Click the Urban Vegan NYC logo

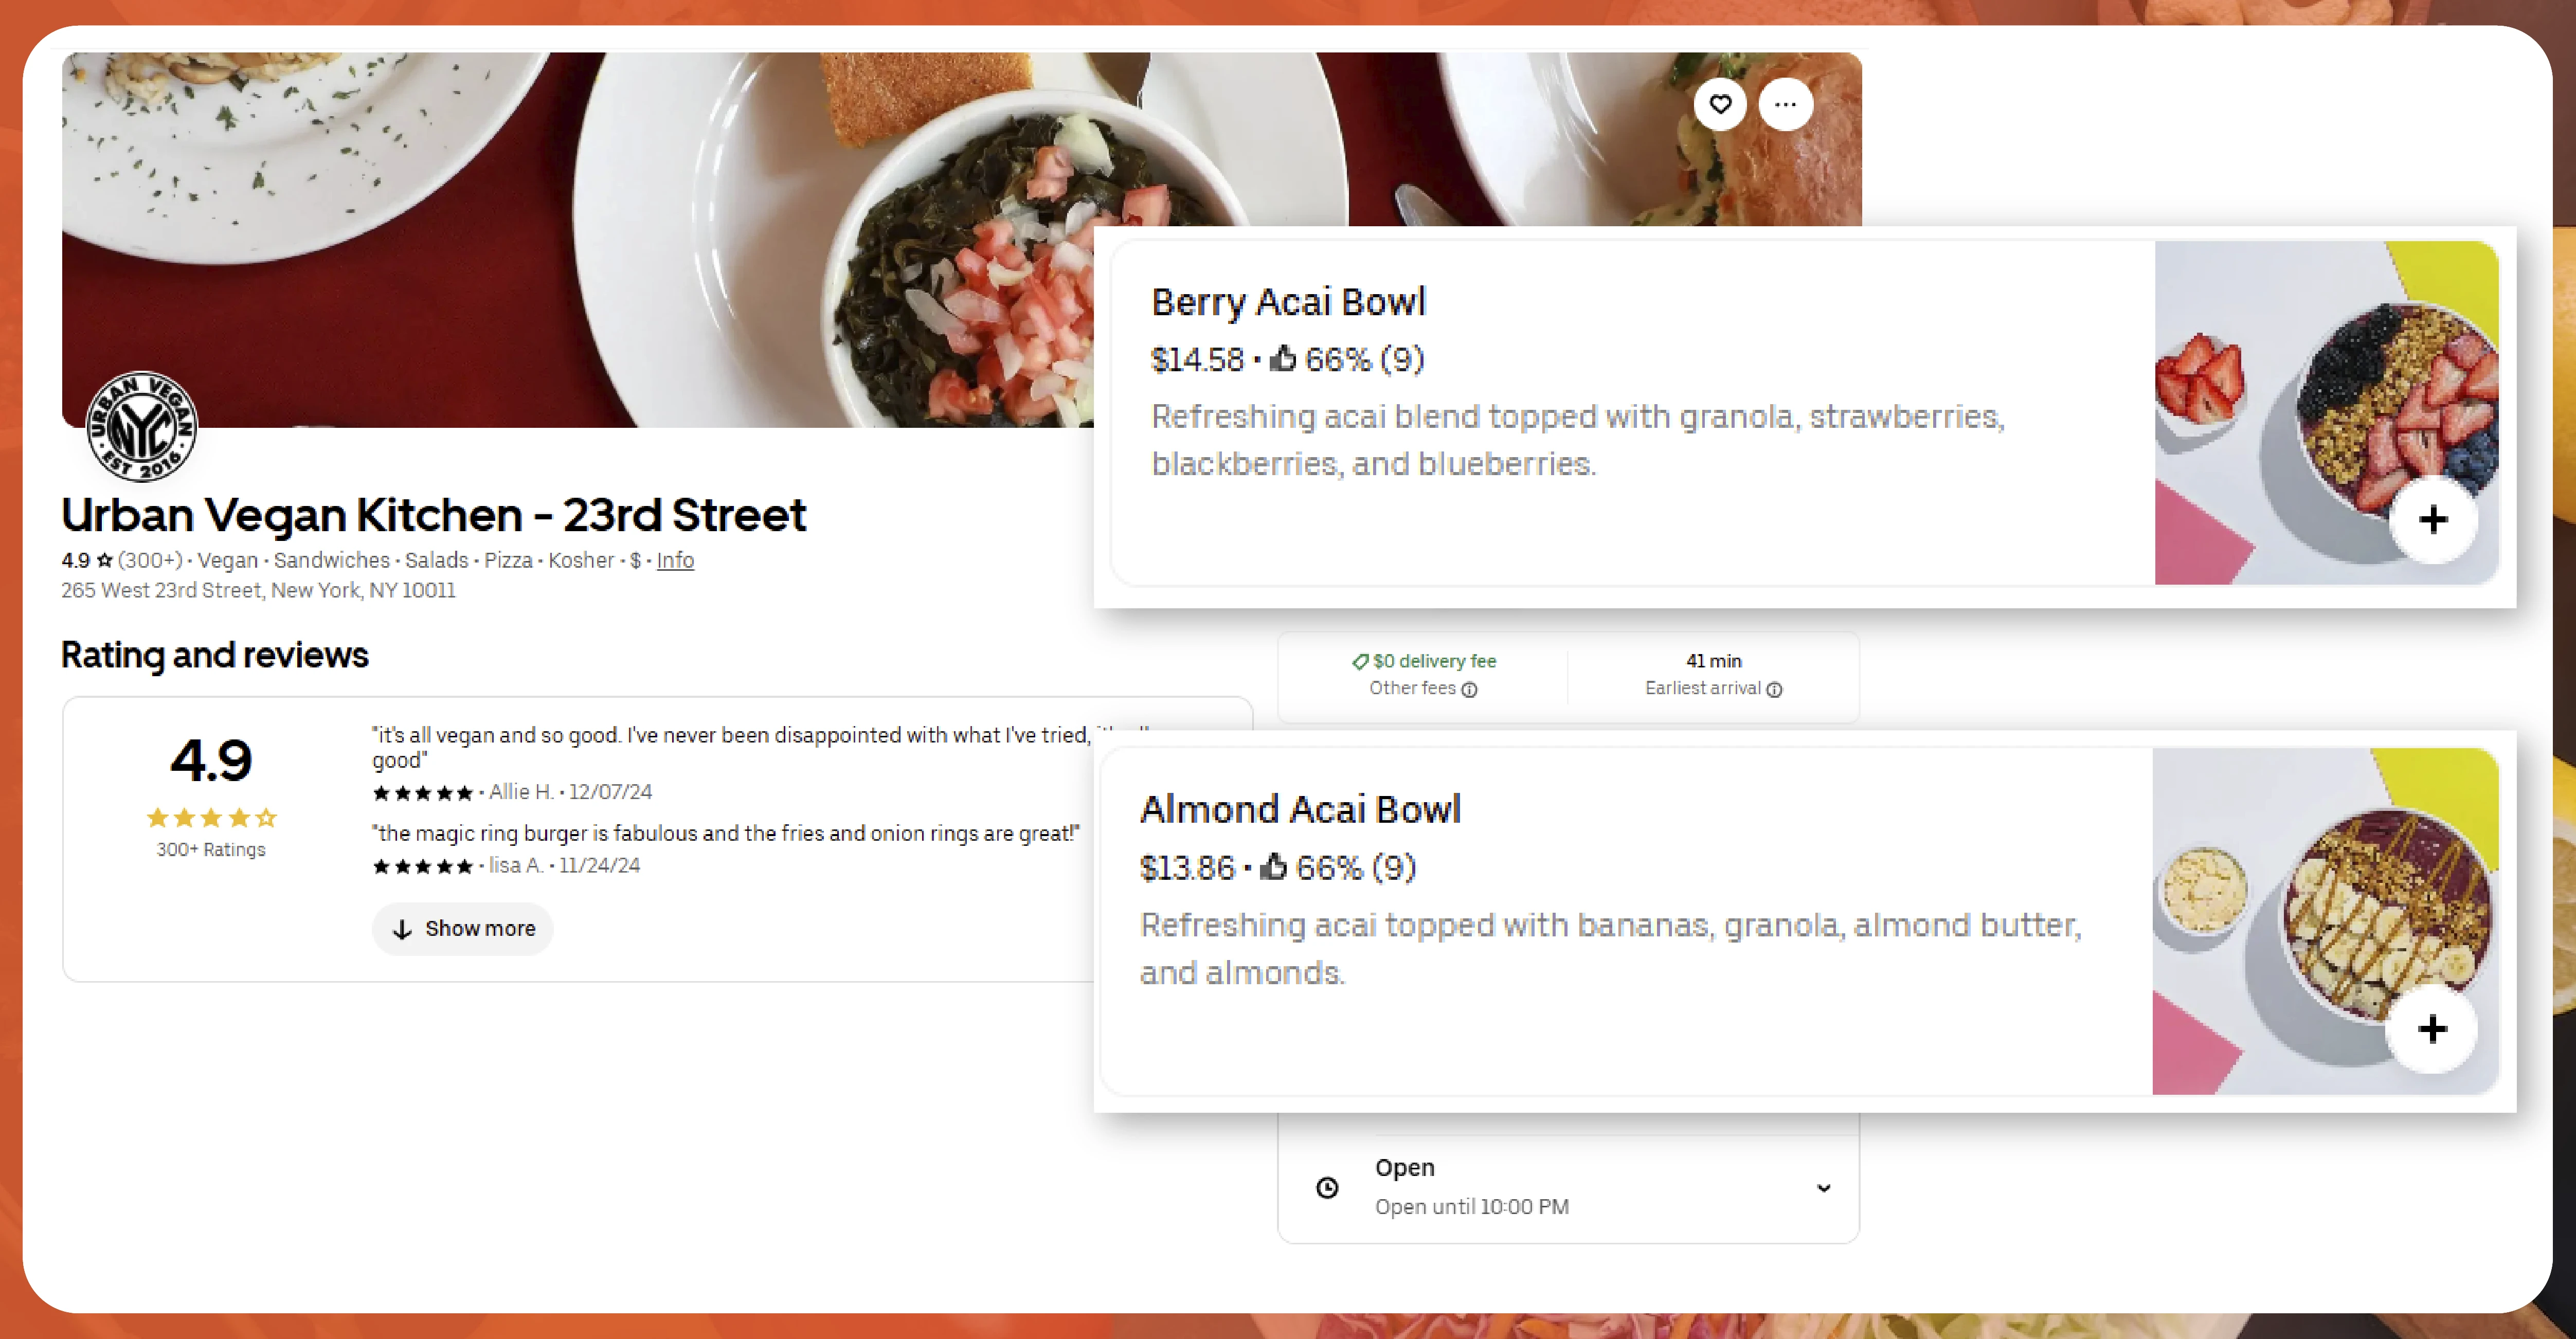point(141,427)
